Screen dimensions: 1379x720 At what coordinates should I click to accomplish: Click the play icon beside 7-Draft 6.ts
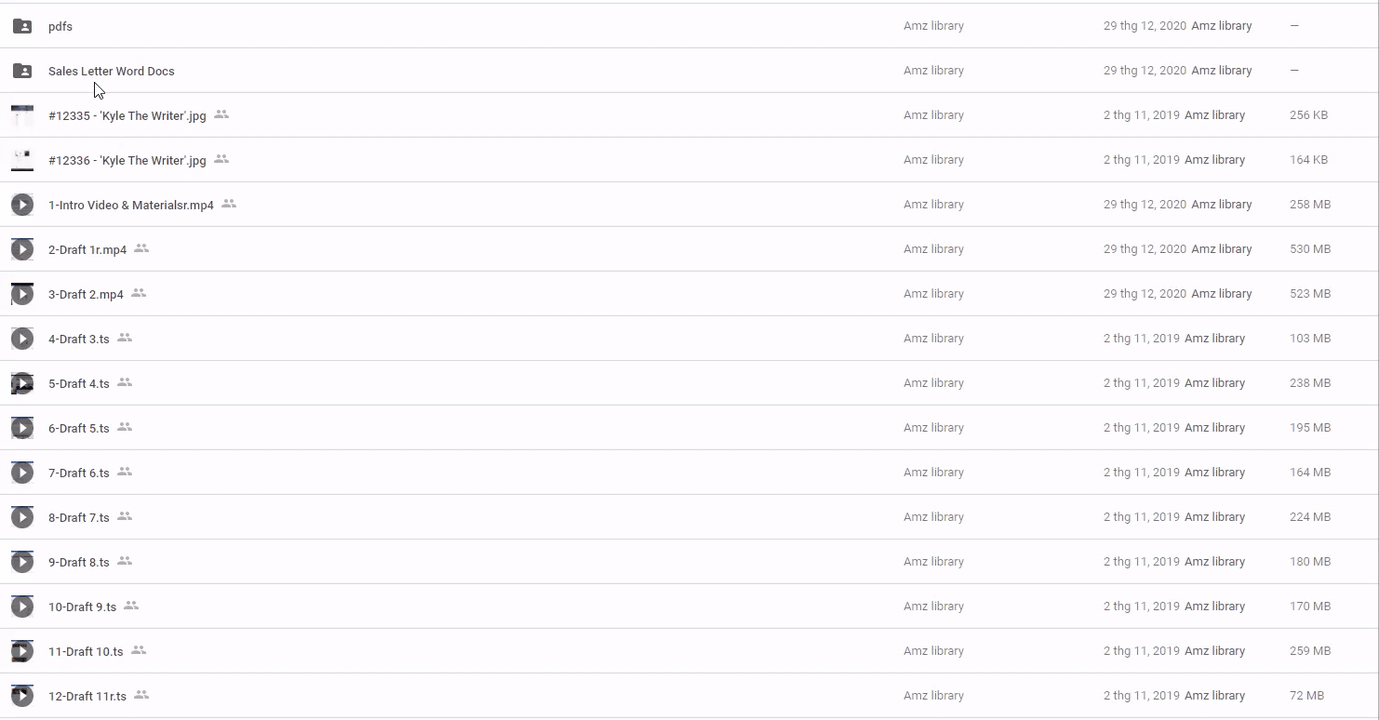(22, 473)
